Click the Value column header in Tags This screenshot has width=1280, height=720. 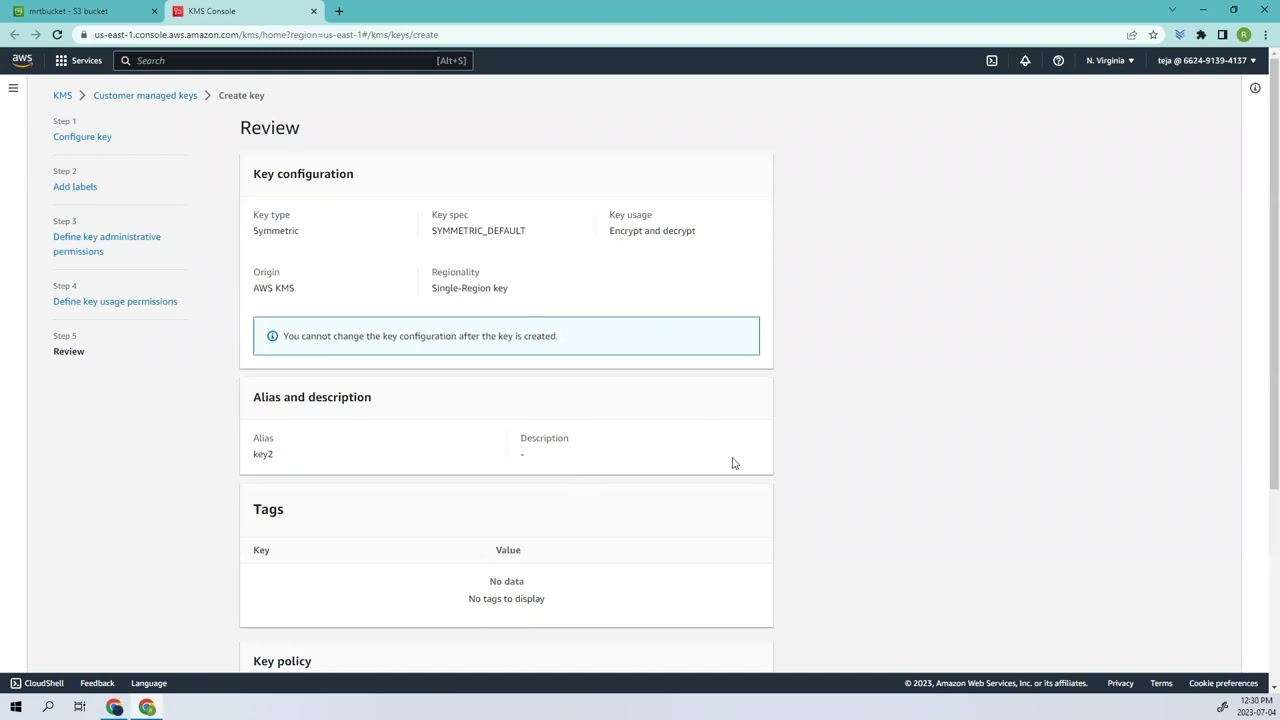508,550
